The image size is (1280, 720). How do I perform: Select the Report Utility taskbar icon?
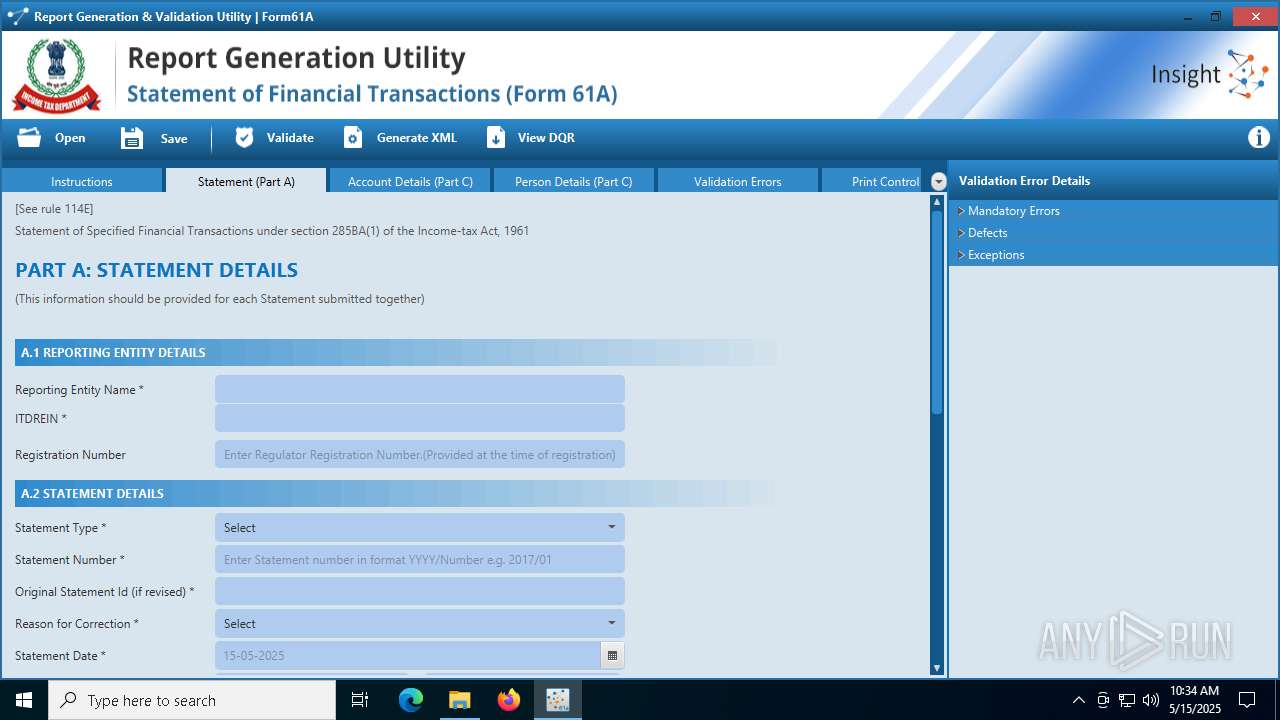(557, 700)
